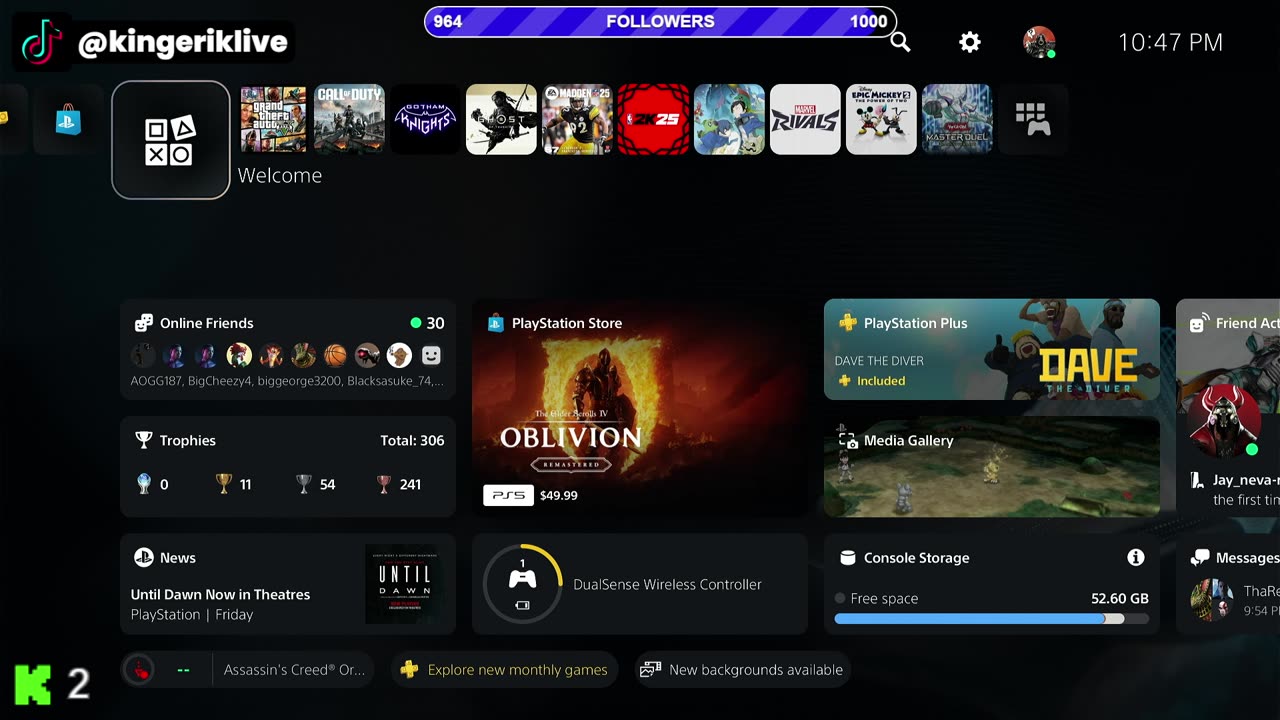The height and width of the screenshot is (720, 1280).
Task: Open the user profile avatar
Action: 1039,42
